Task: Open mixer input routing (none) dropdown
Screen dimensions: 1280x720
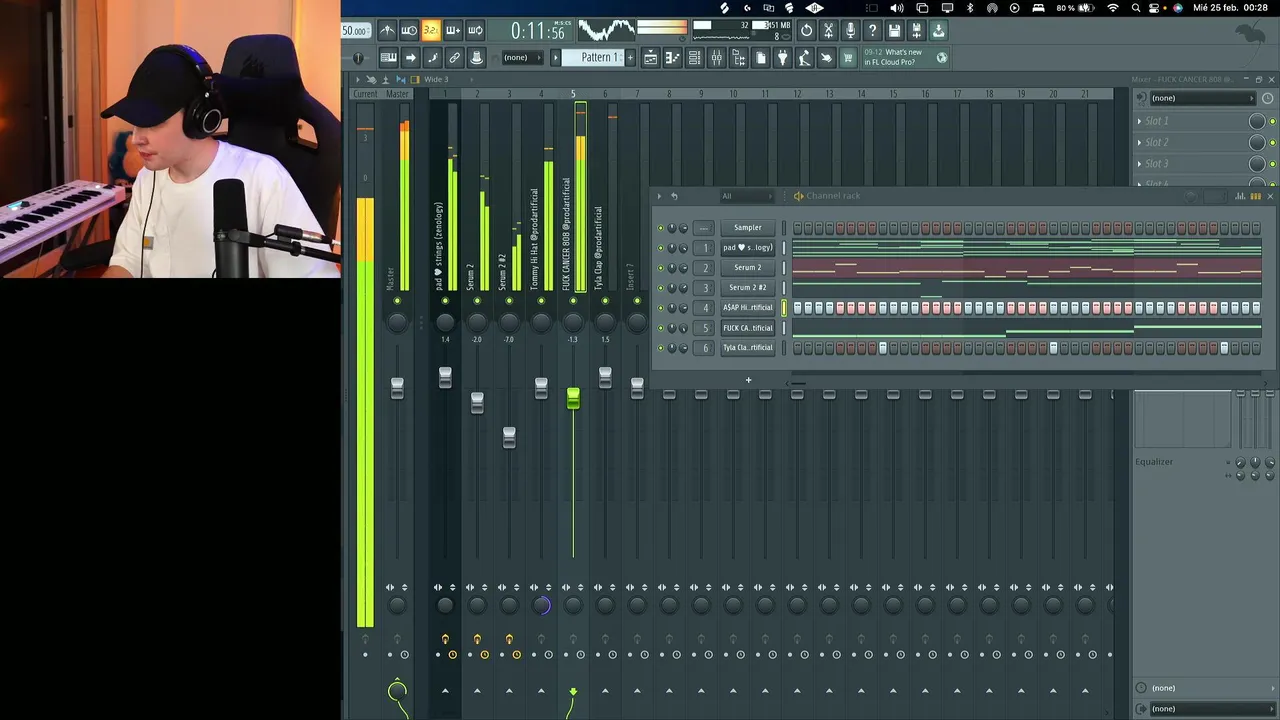Action: (1201, 98)
